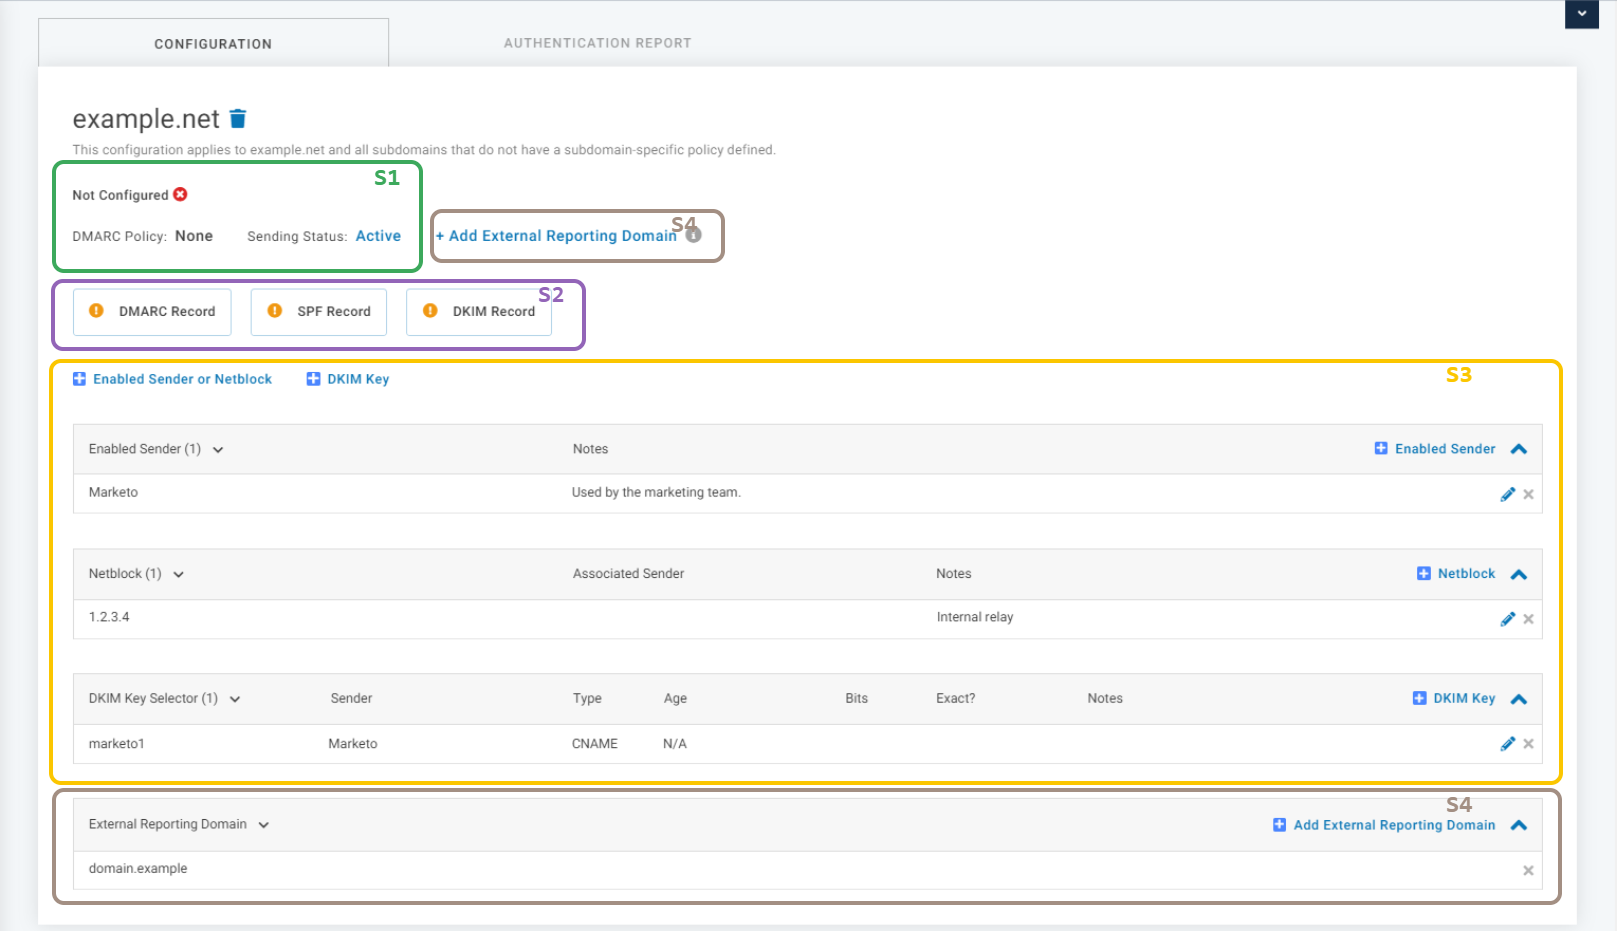The image size is (1617, 931).
Task: Sort by the DKIM Key Selector (1) chevron
Action: click(x=235, y=700)
